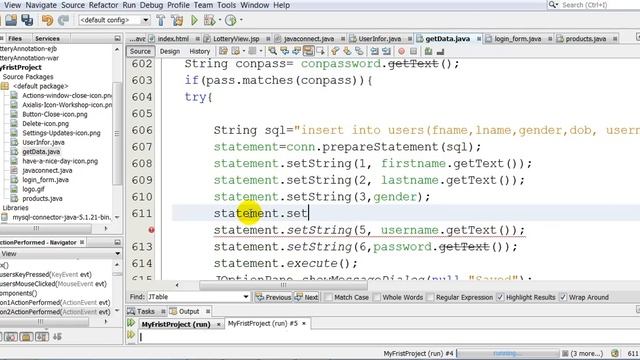Image resolution: width=640 pixels, height=360 pixels.
Task: Open the Find history dropdown arrow
Action: pos(246,297)
